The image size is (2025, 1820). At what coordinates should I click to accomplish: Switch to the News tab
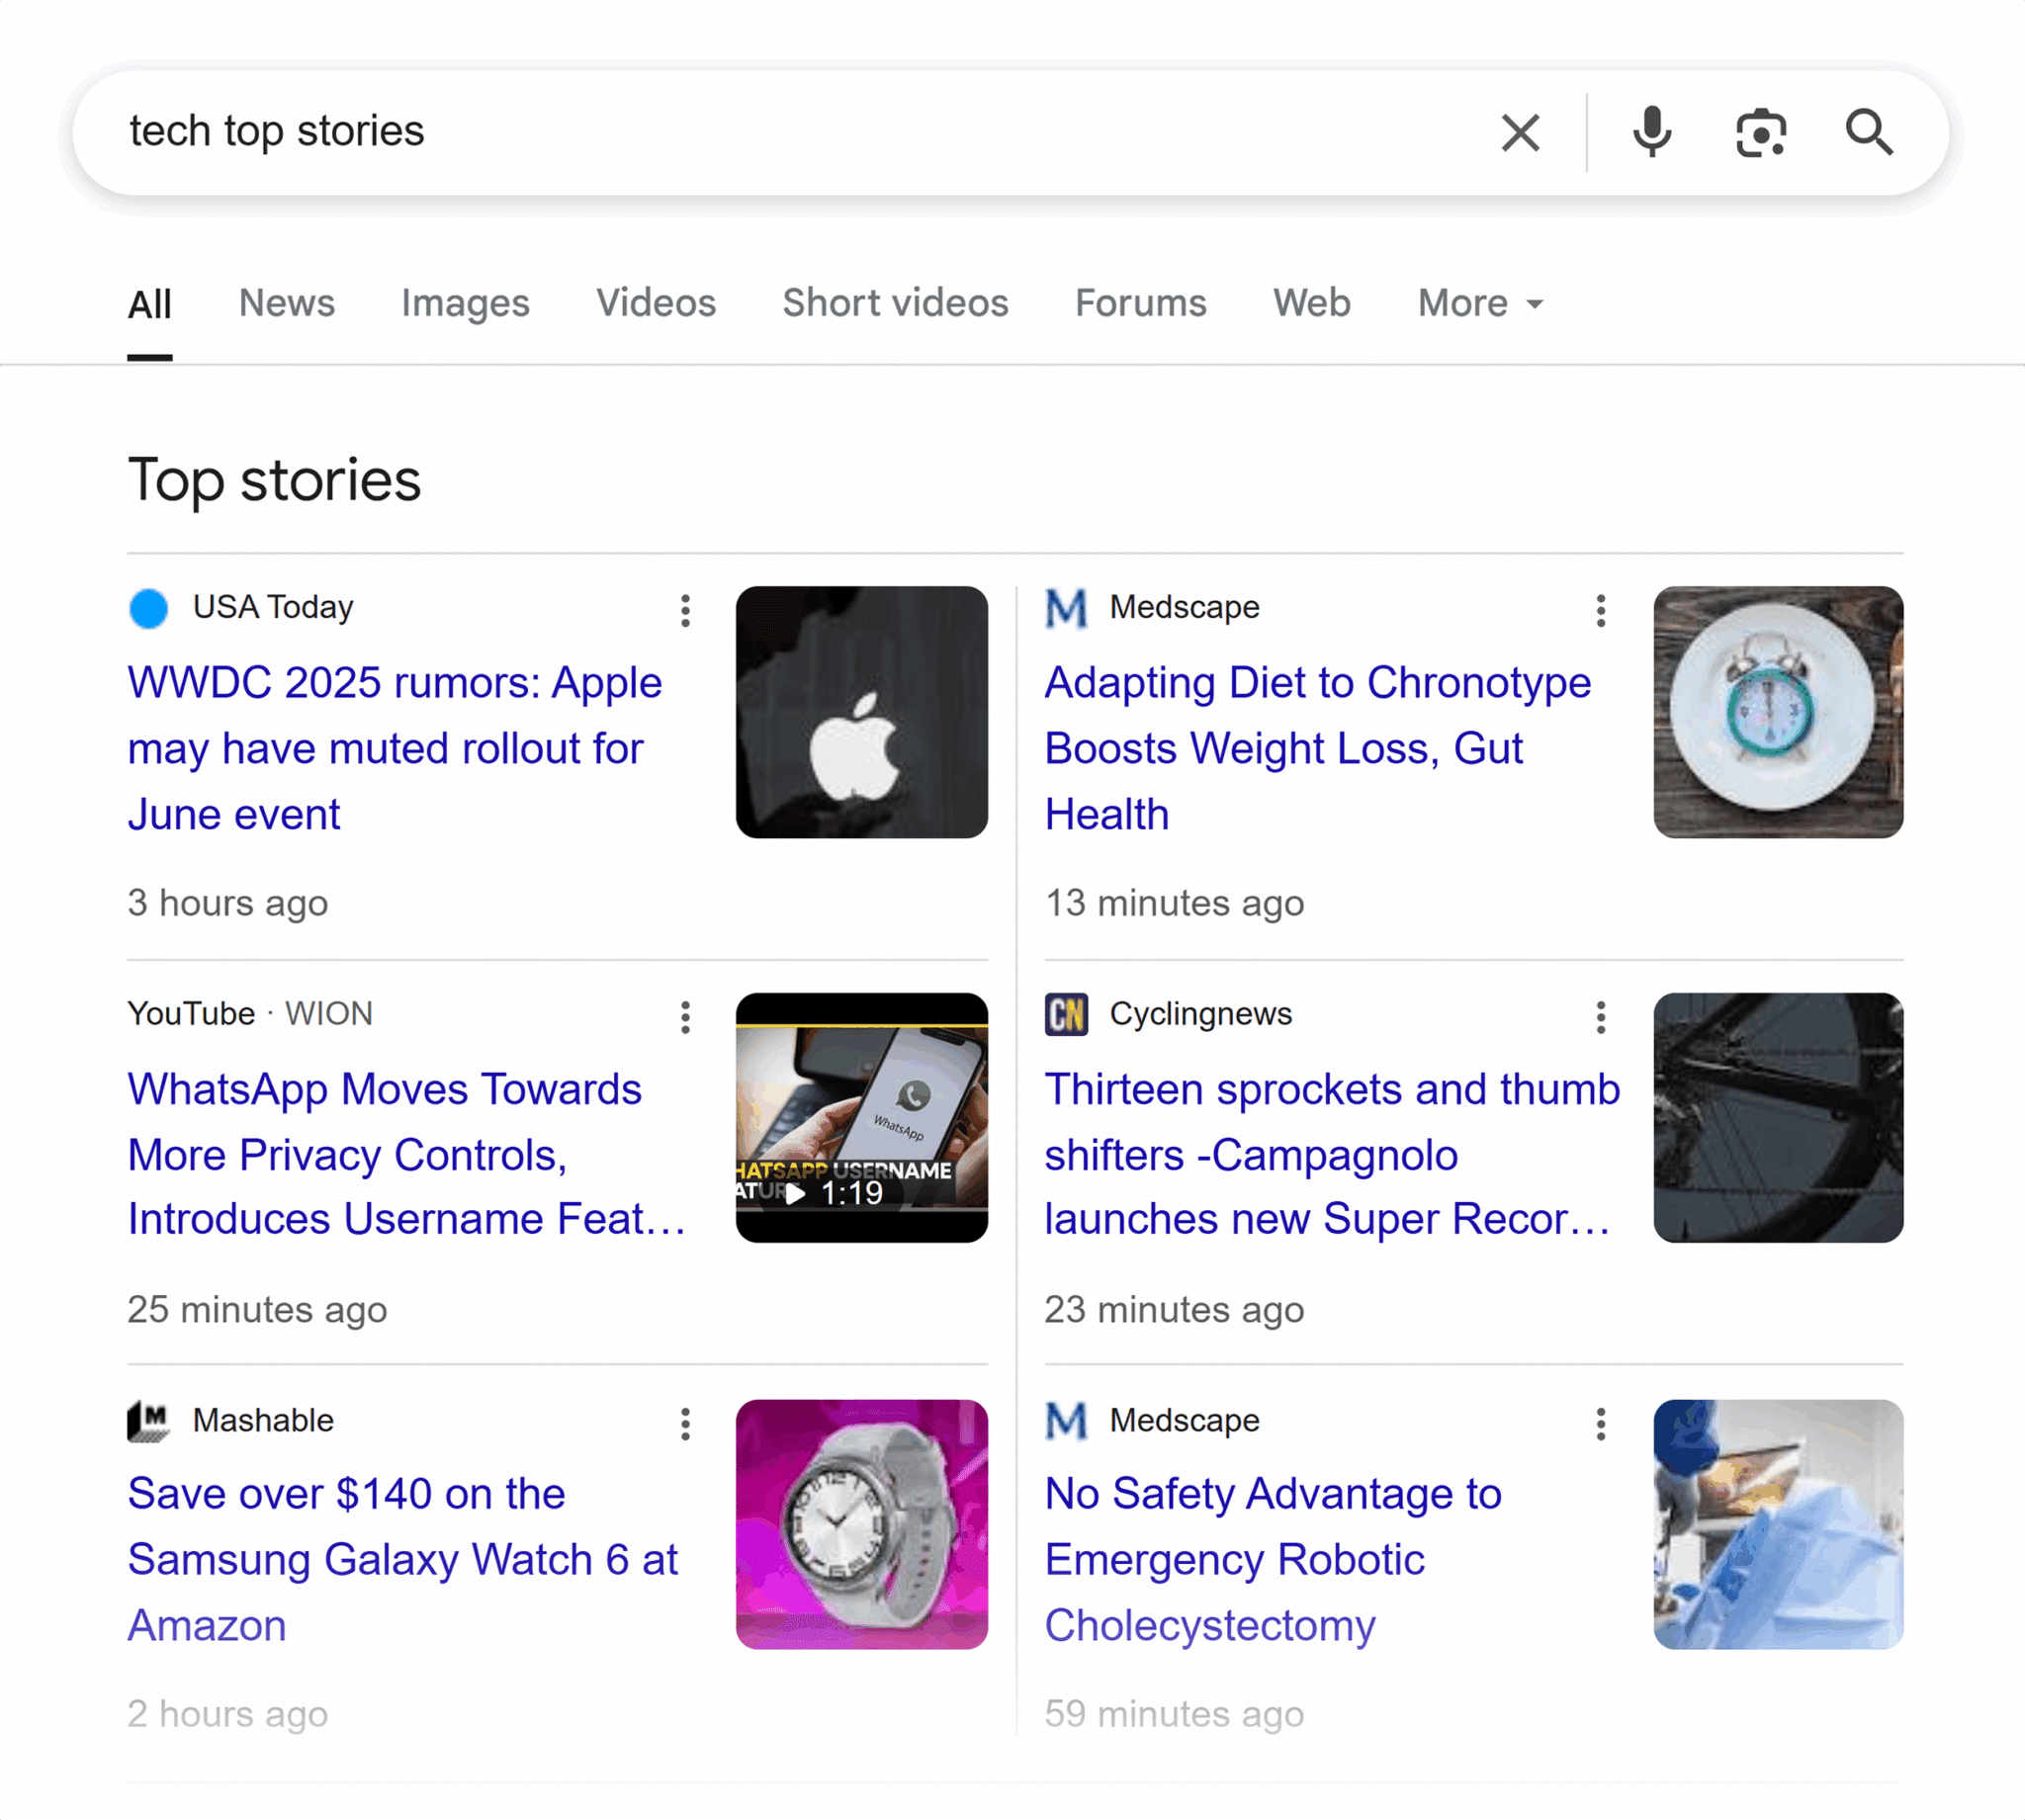(287, 303)
